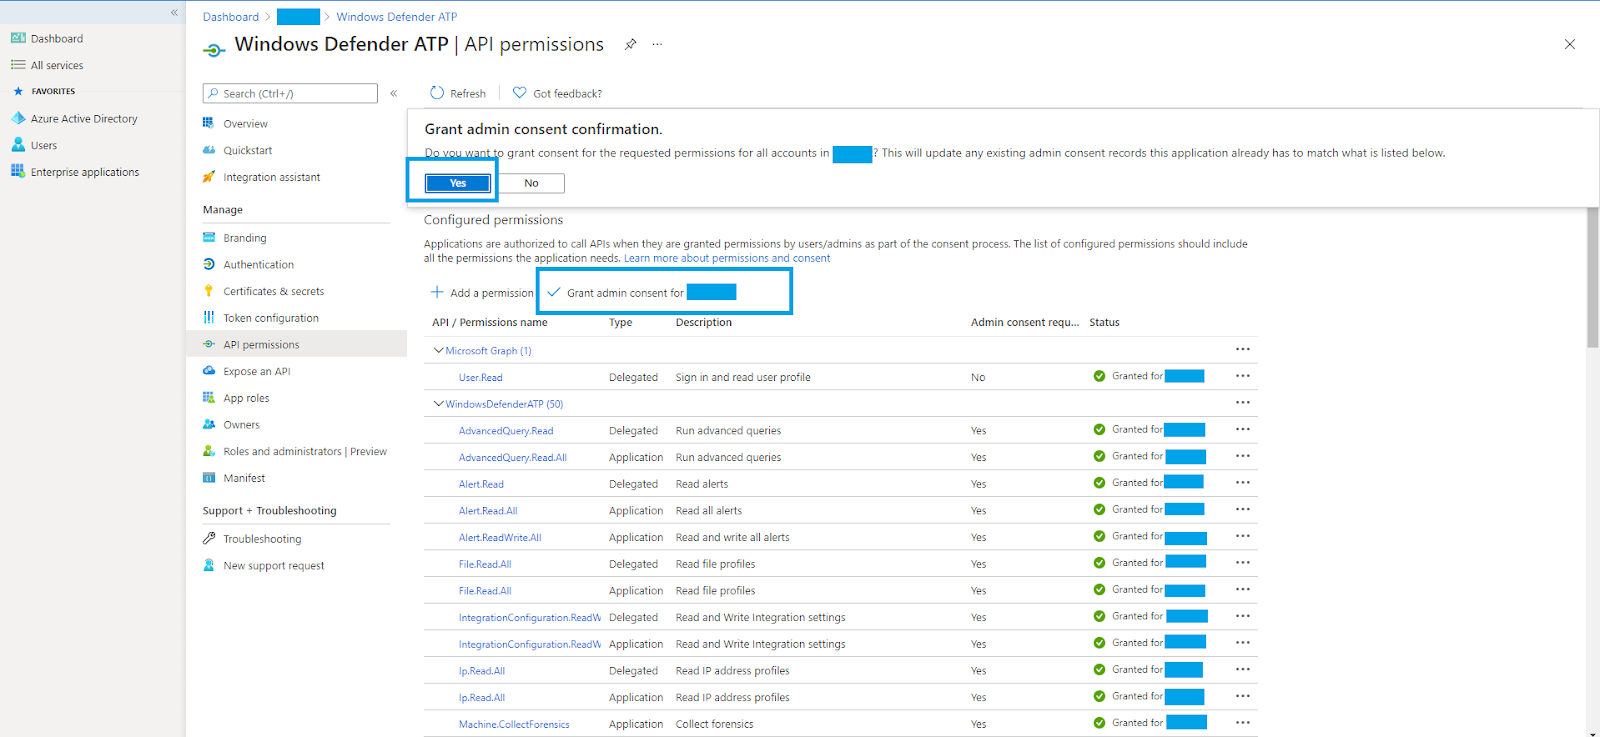The width and height of the screenshot is (1600, 737).
Task: Click the Admin consent required column header
Action: coord(1025,322)
